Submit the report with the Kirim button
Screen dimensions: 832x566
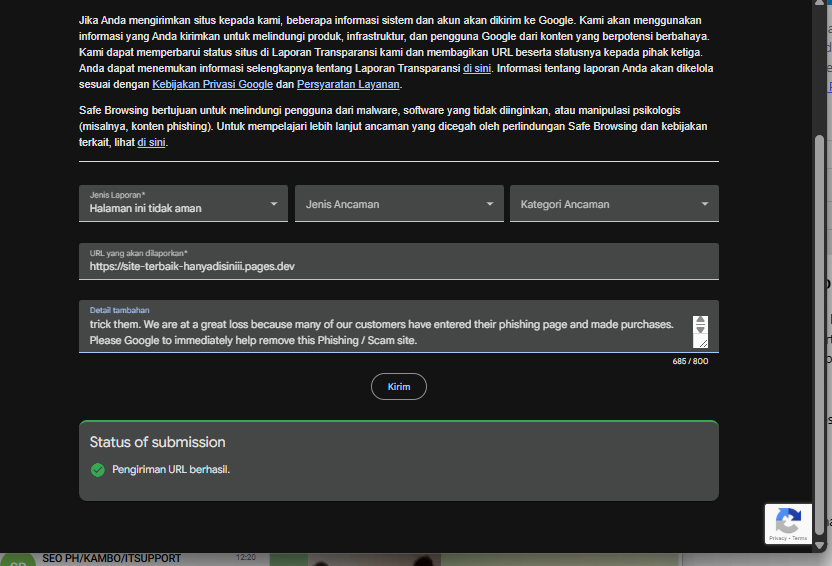pos(398,387)
